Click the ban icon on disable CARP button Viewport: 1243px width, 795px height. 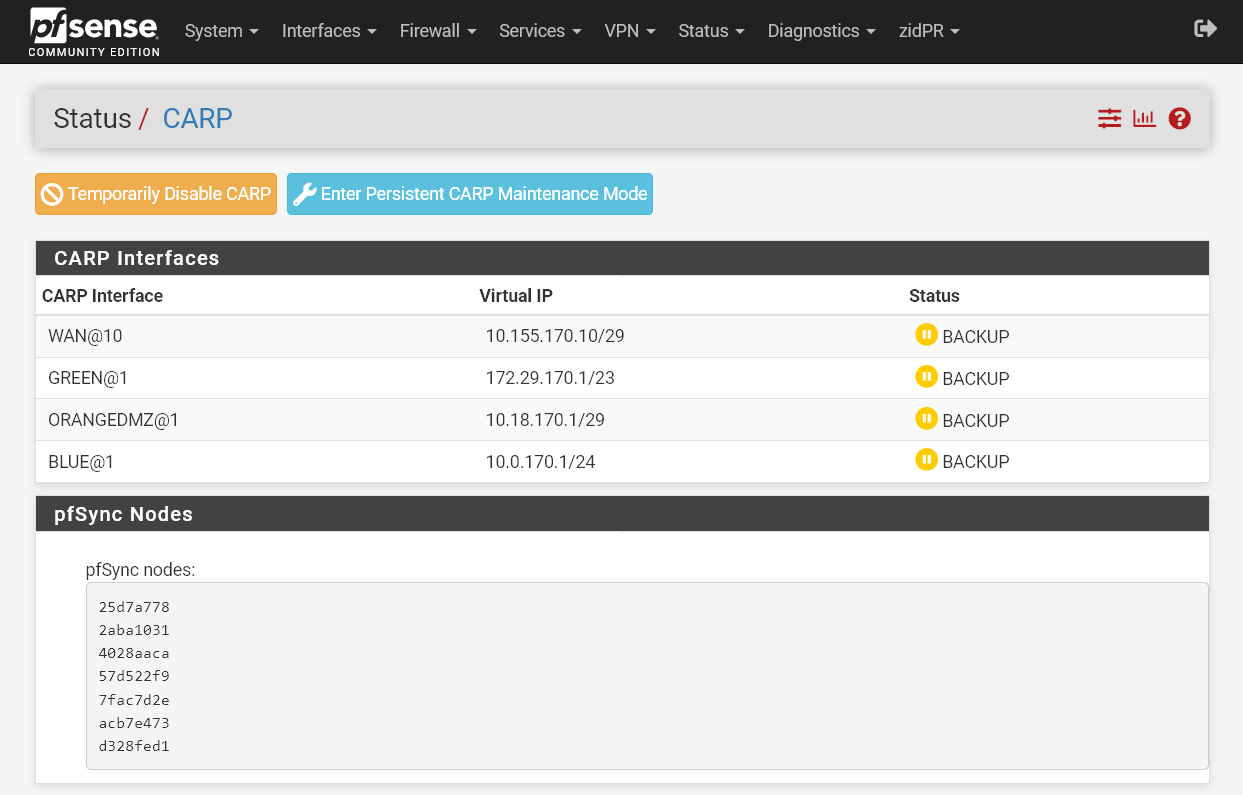pos(54,194)
